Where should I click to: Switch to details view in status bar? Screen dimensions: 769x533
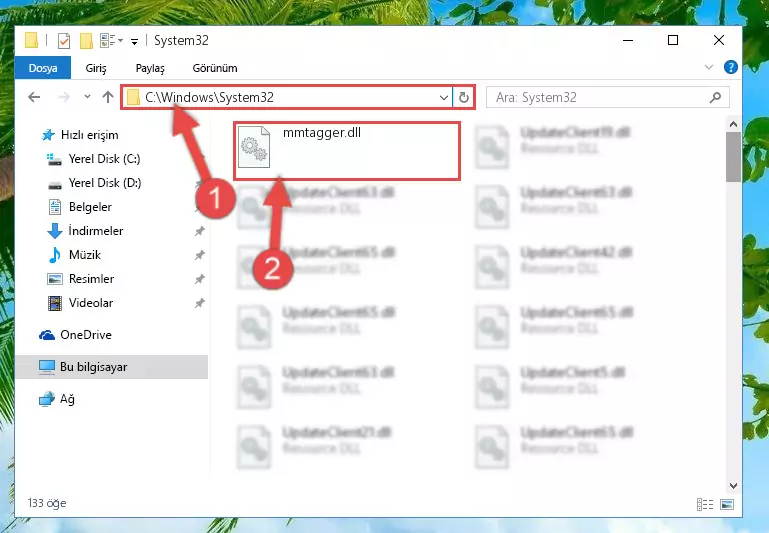pos(705,504)
